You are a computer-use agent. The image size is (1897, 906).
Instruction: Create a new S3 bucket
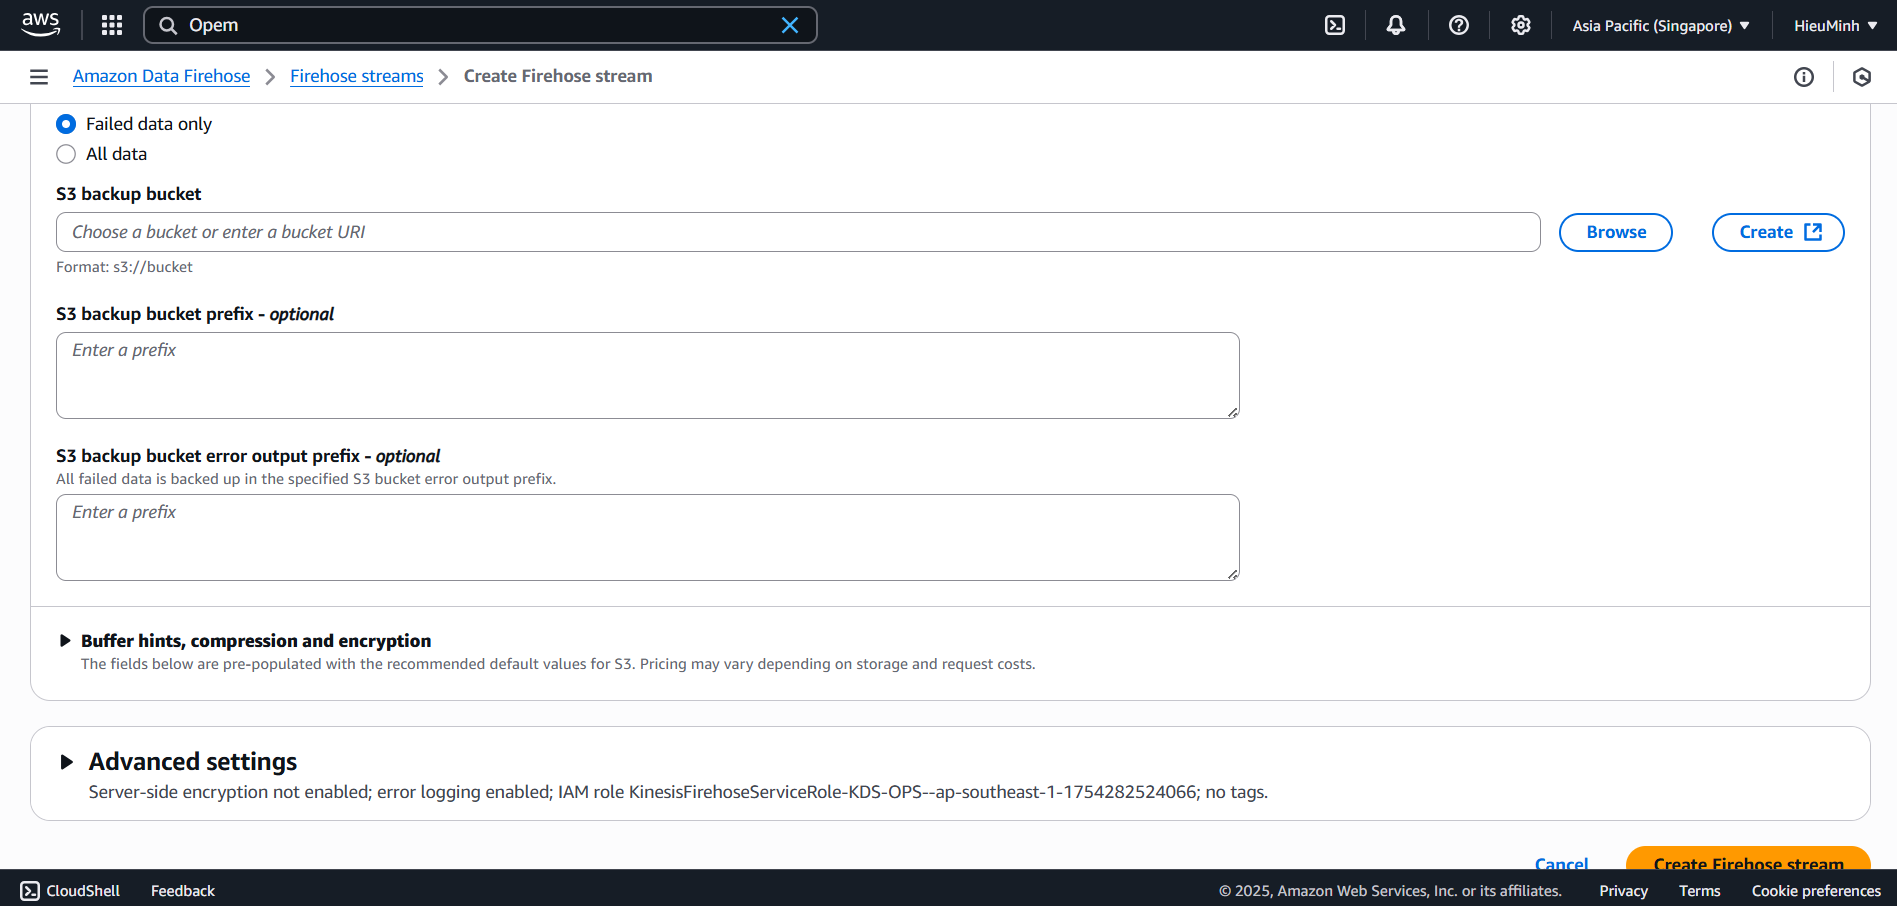tap(1778, 232)
